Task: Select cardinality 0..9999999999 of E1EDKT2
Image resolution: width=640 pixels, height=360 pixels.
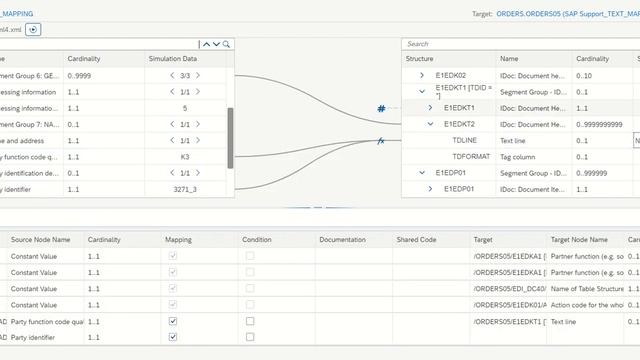Action: point(602,124)
